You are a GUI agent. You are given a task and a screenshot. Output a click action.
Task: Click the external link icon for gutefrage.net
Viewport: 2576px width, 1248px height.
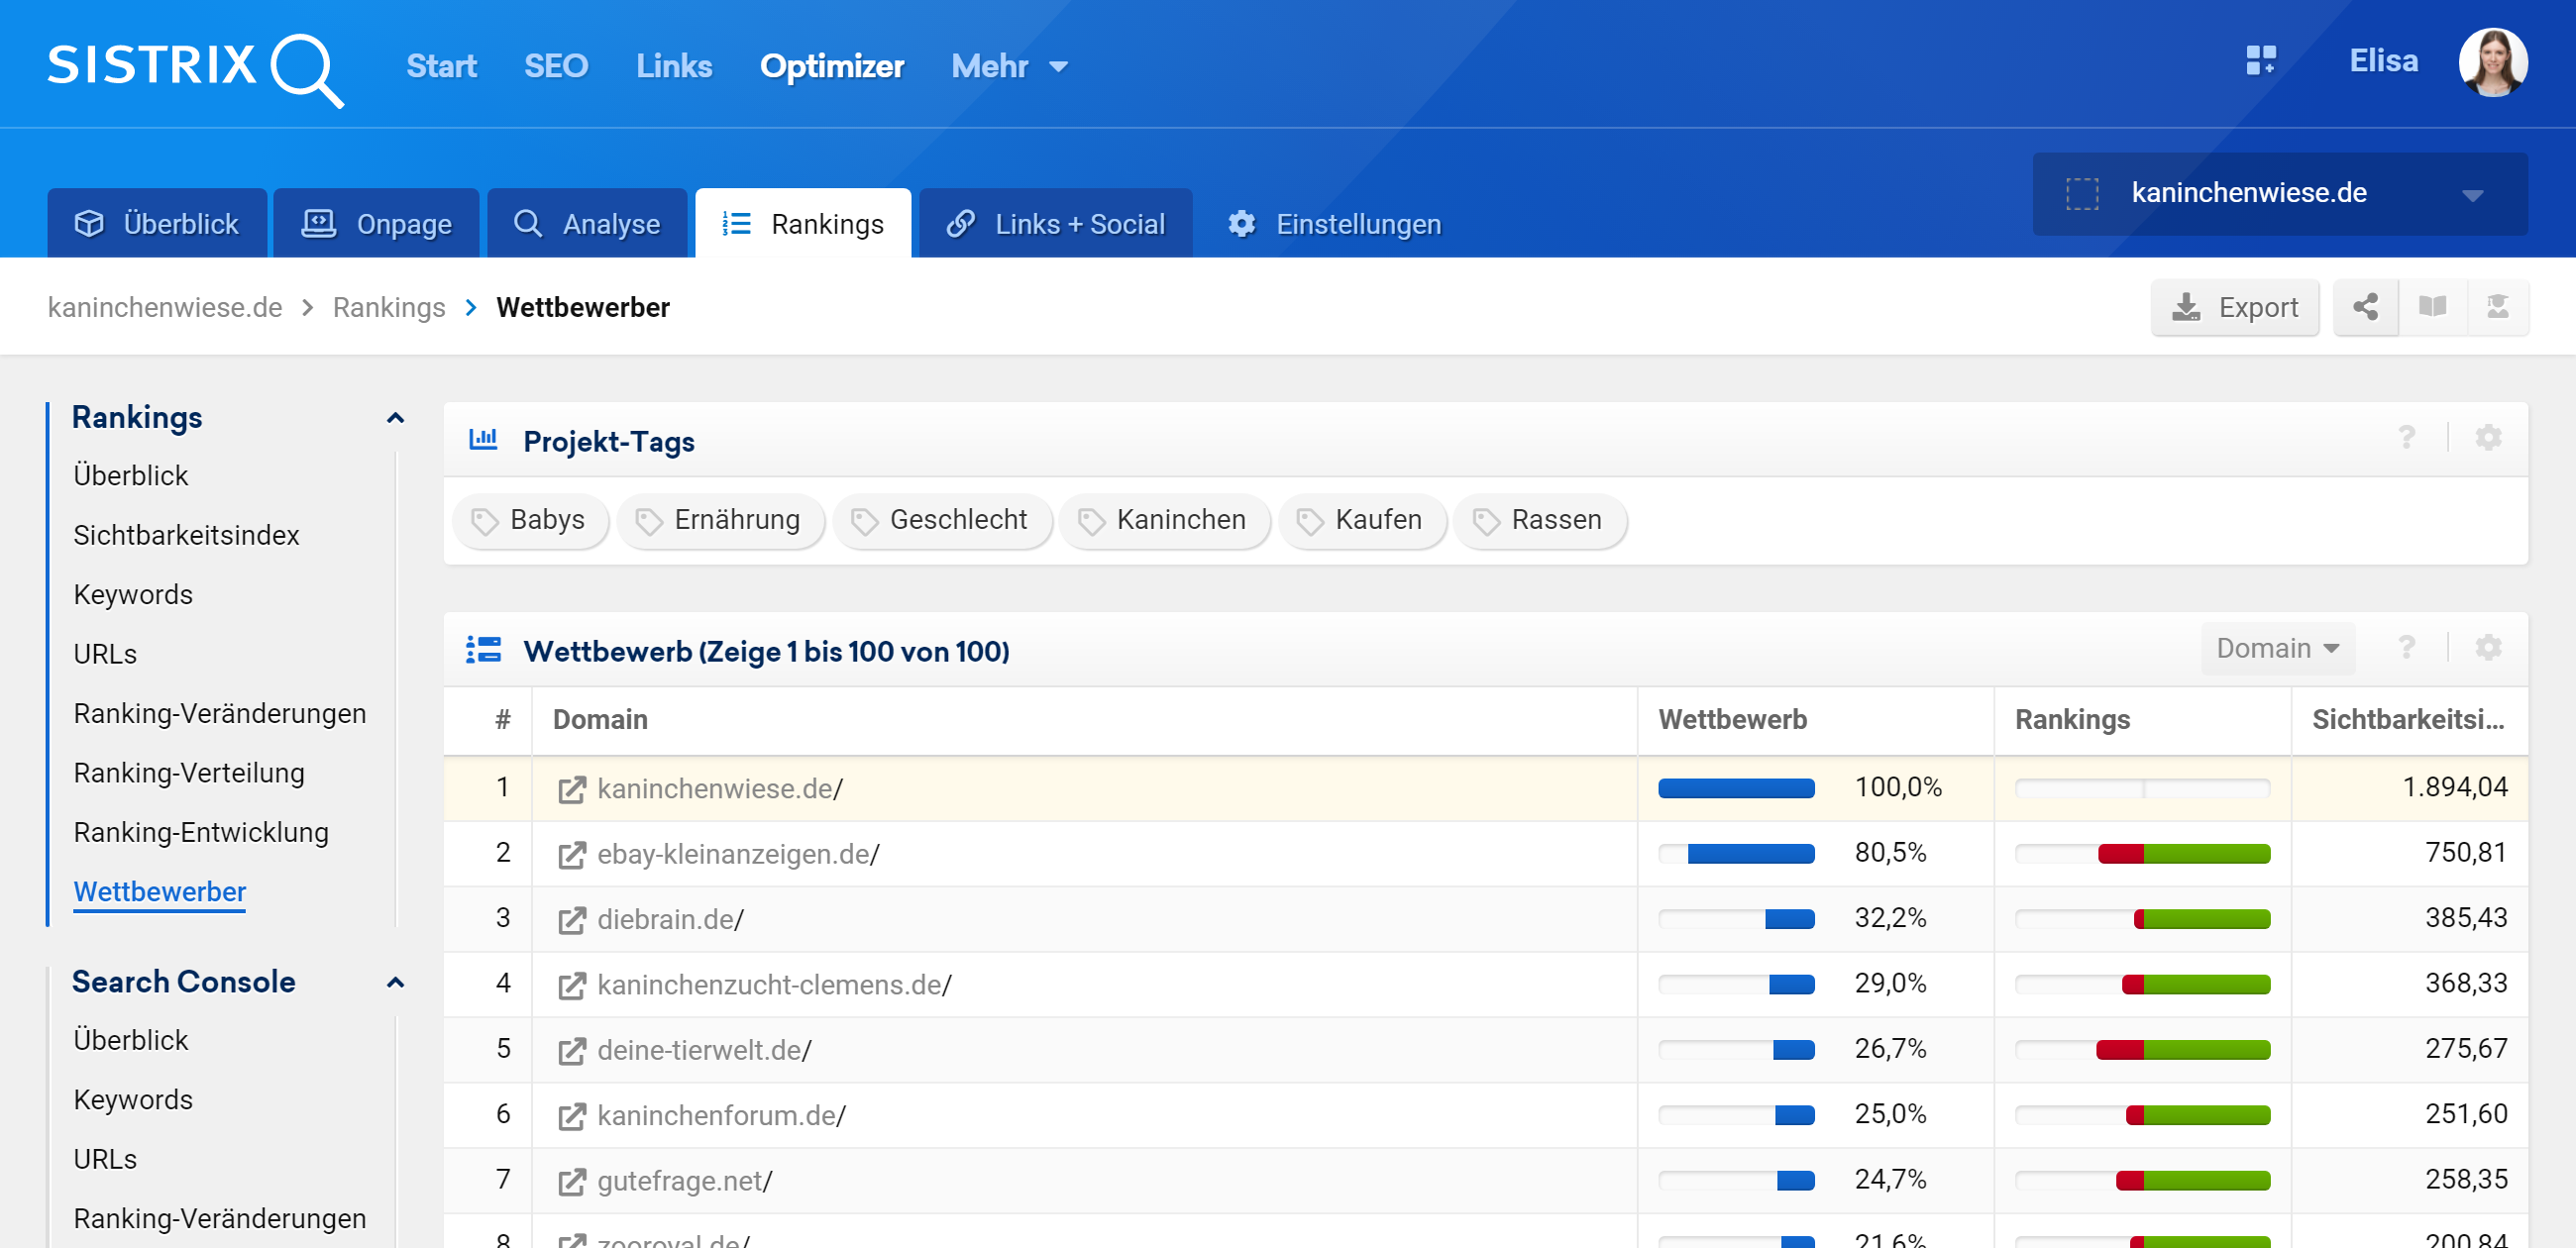pyautogui.click(x=571, y=1182)
